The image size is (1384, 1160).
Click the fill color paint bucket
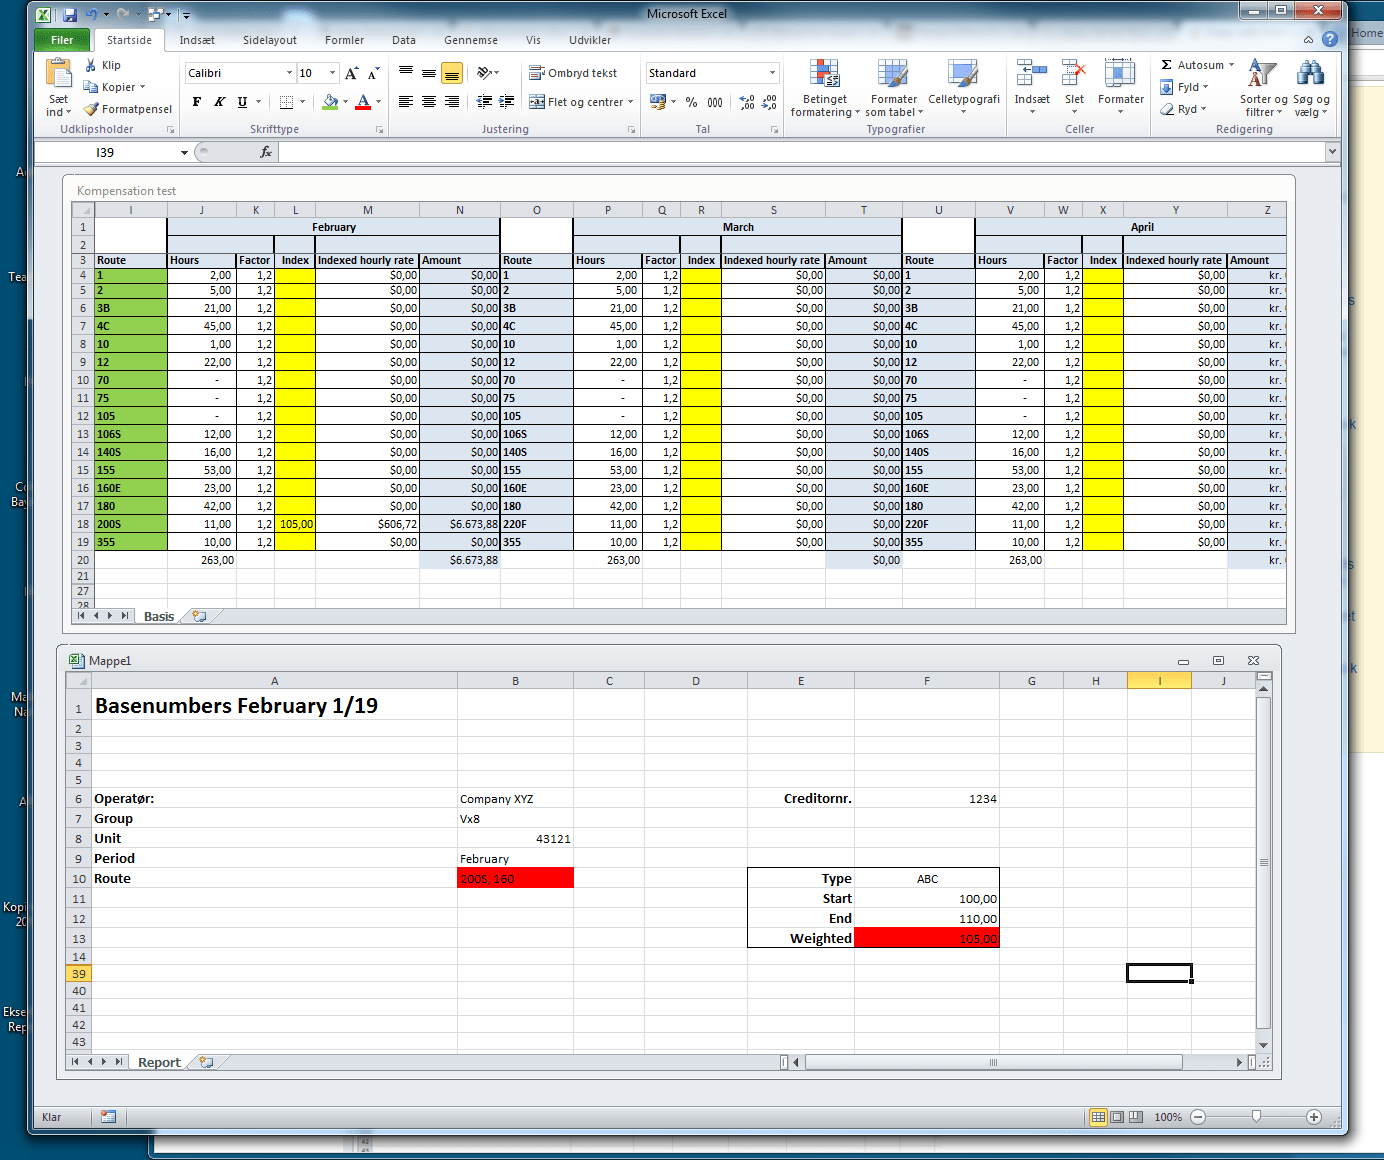[330, 102]
